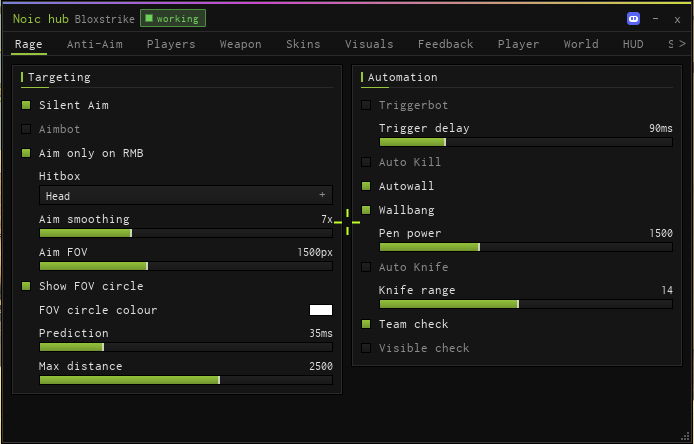Click the Hitbox label text
This screenshot has height=444, width=694.
(x=60, y=176)
